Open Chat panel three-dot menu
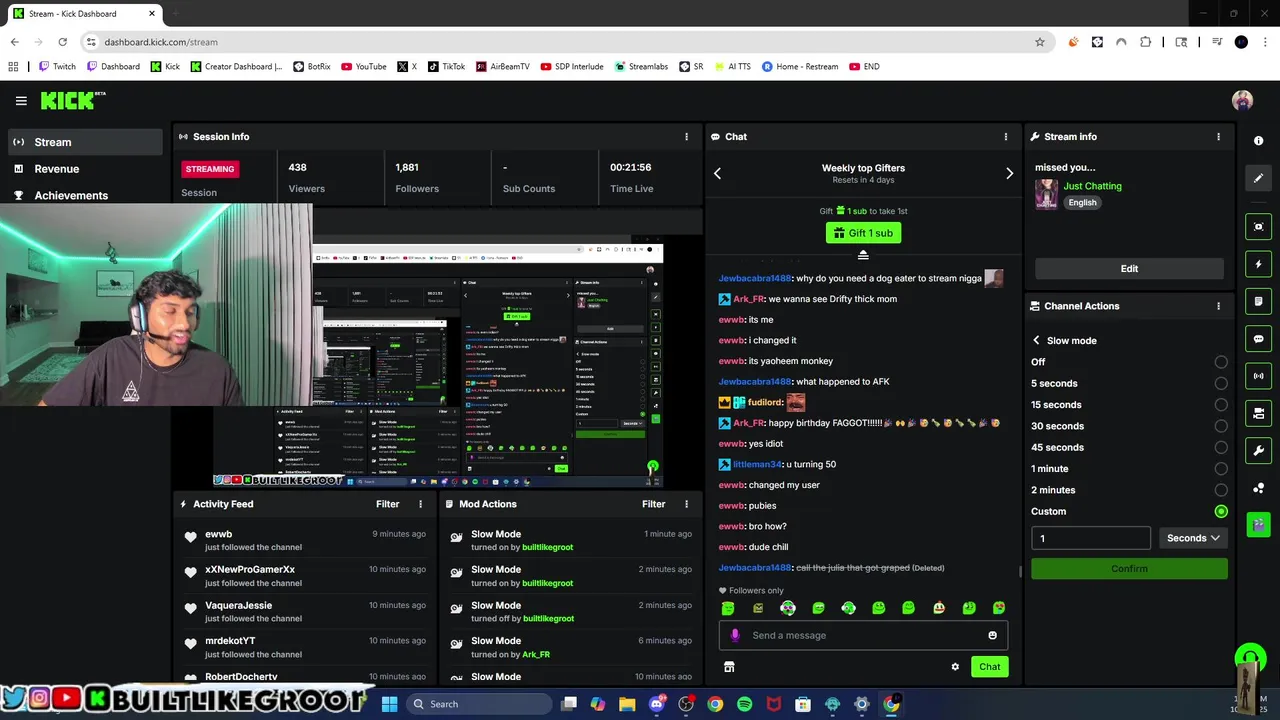This screenshot has width=1280, height=720. click(1006, 137)
